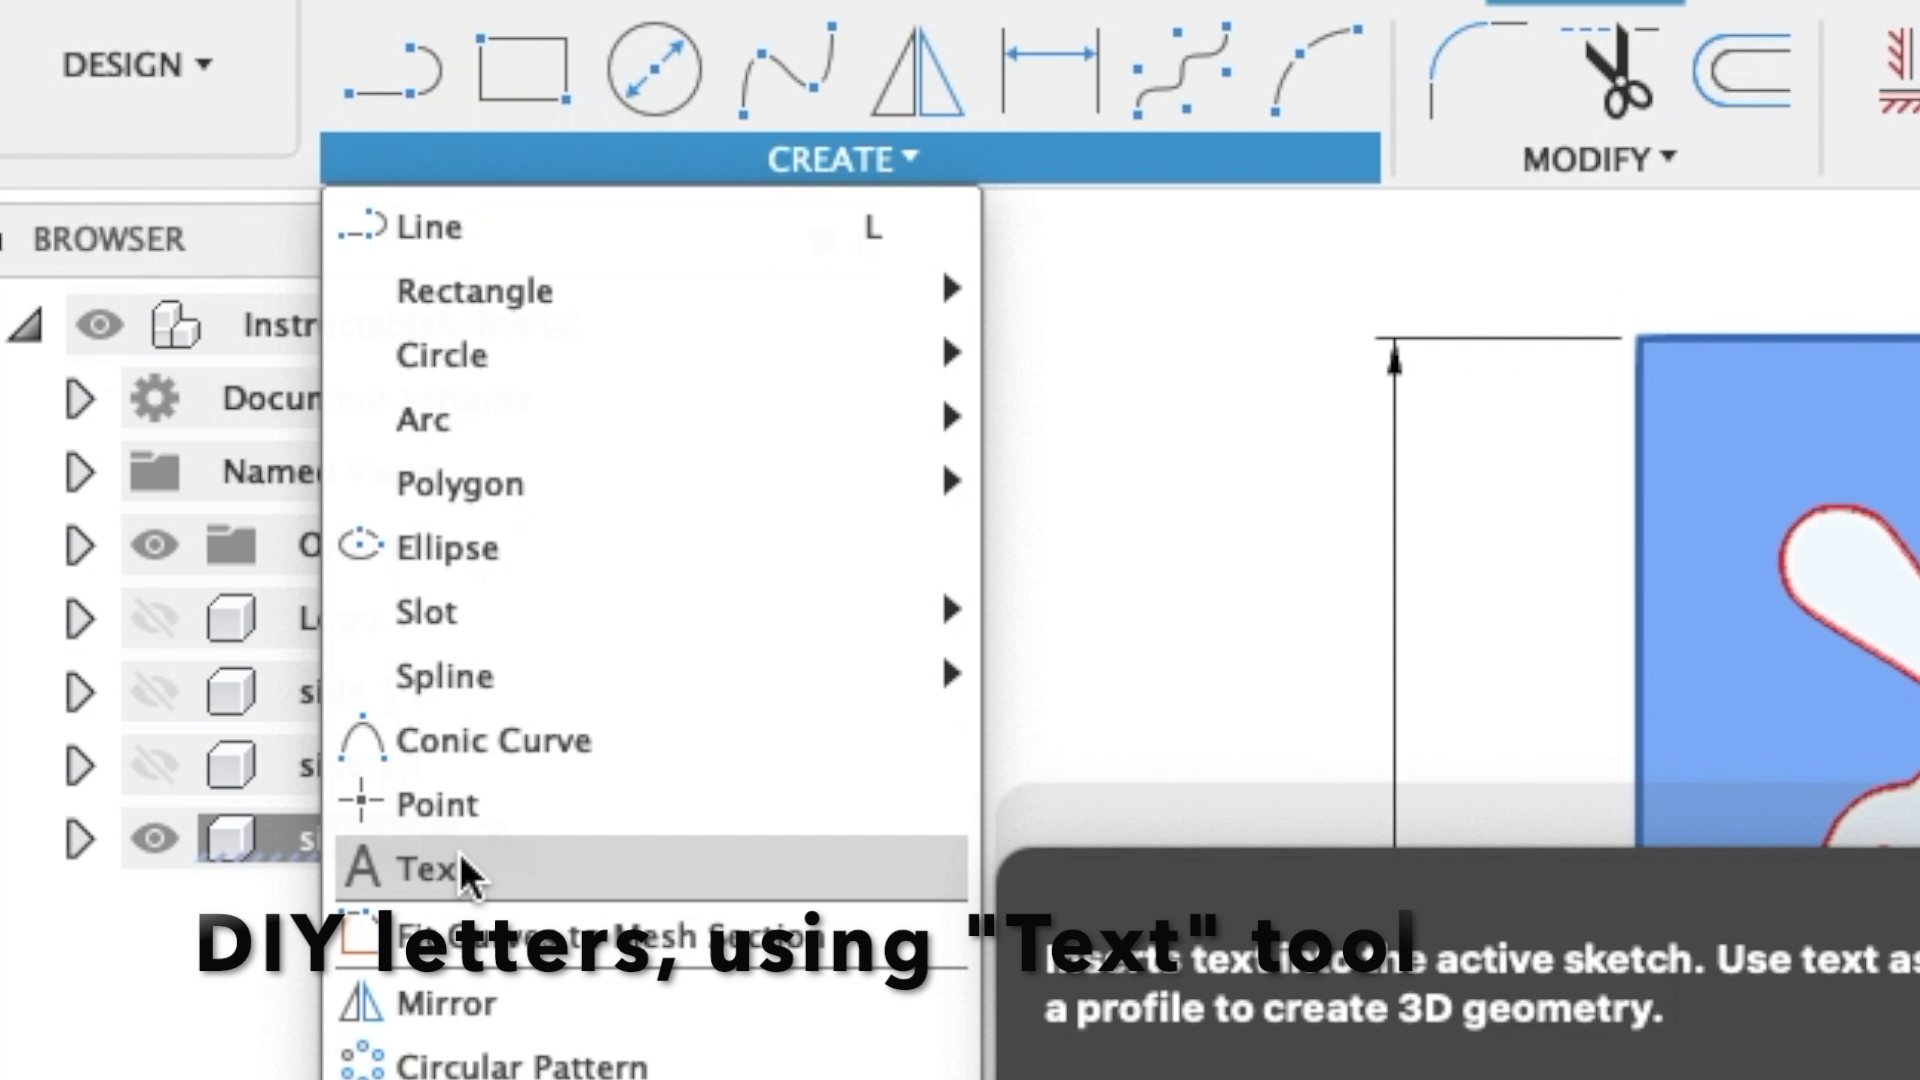Select the Point sketch tool
1920x1080 pixels.
coord(436,804)
